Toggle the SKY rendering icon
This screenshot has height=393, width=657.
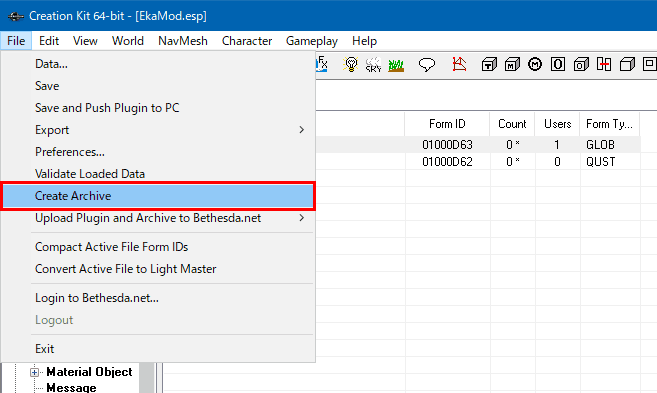373,65
